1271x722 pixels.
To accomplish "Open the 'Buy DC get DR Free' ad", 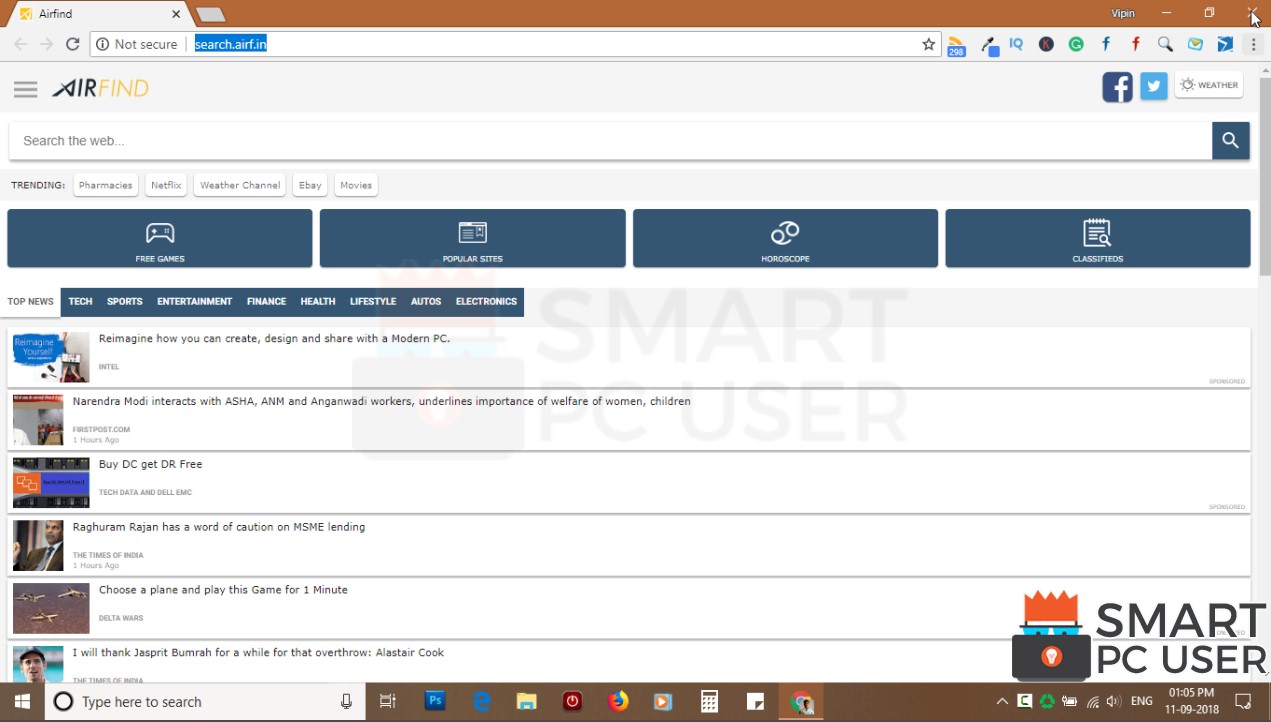I will 150,465.
